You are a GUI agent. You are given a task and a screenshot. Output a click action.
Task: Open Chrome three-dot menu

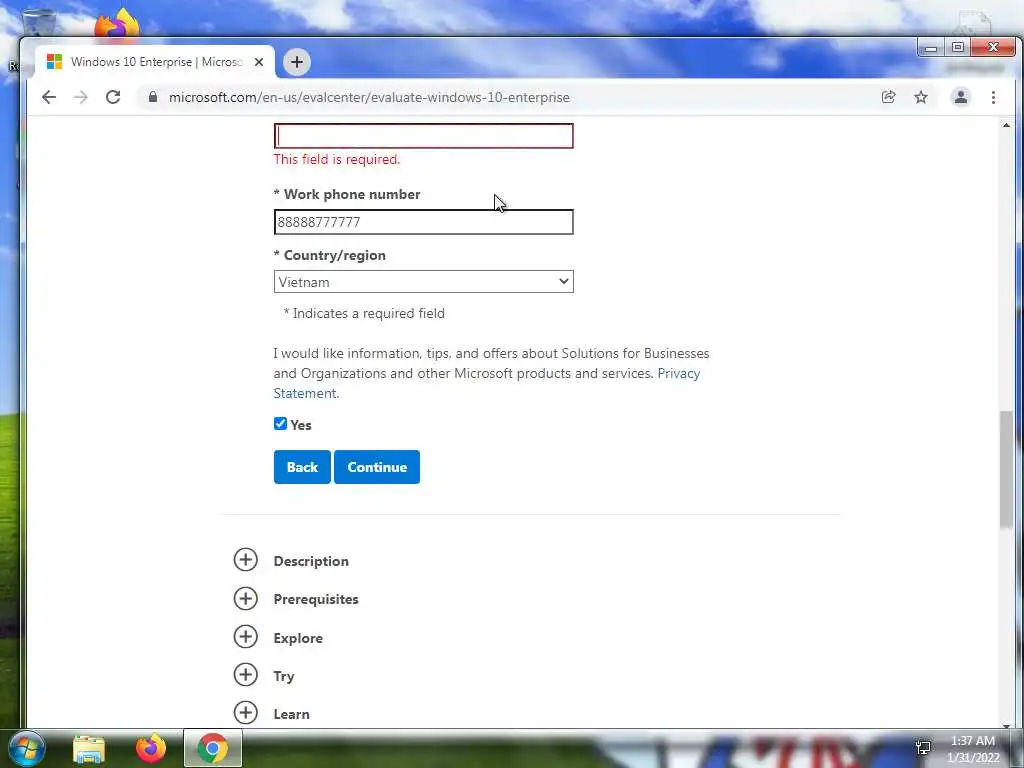993,97
